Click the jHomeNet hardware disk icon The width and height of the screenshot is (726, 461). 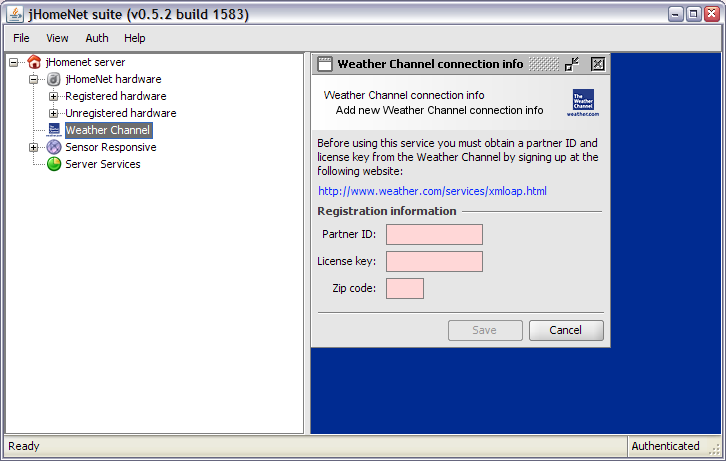[54, 79]
